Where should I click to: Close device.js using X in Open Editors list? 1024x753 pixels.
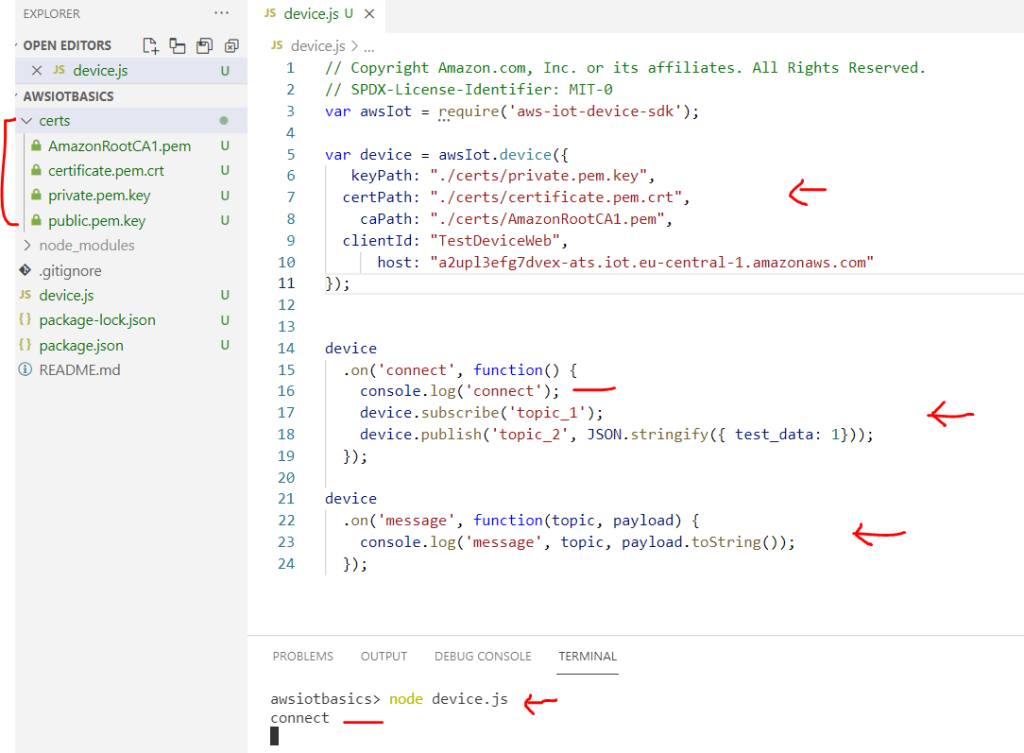[x=37, y=70]
